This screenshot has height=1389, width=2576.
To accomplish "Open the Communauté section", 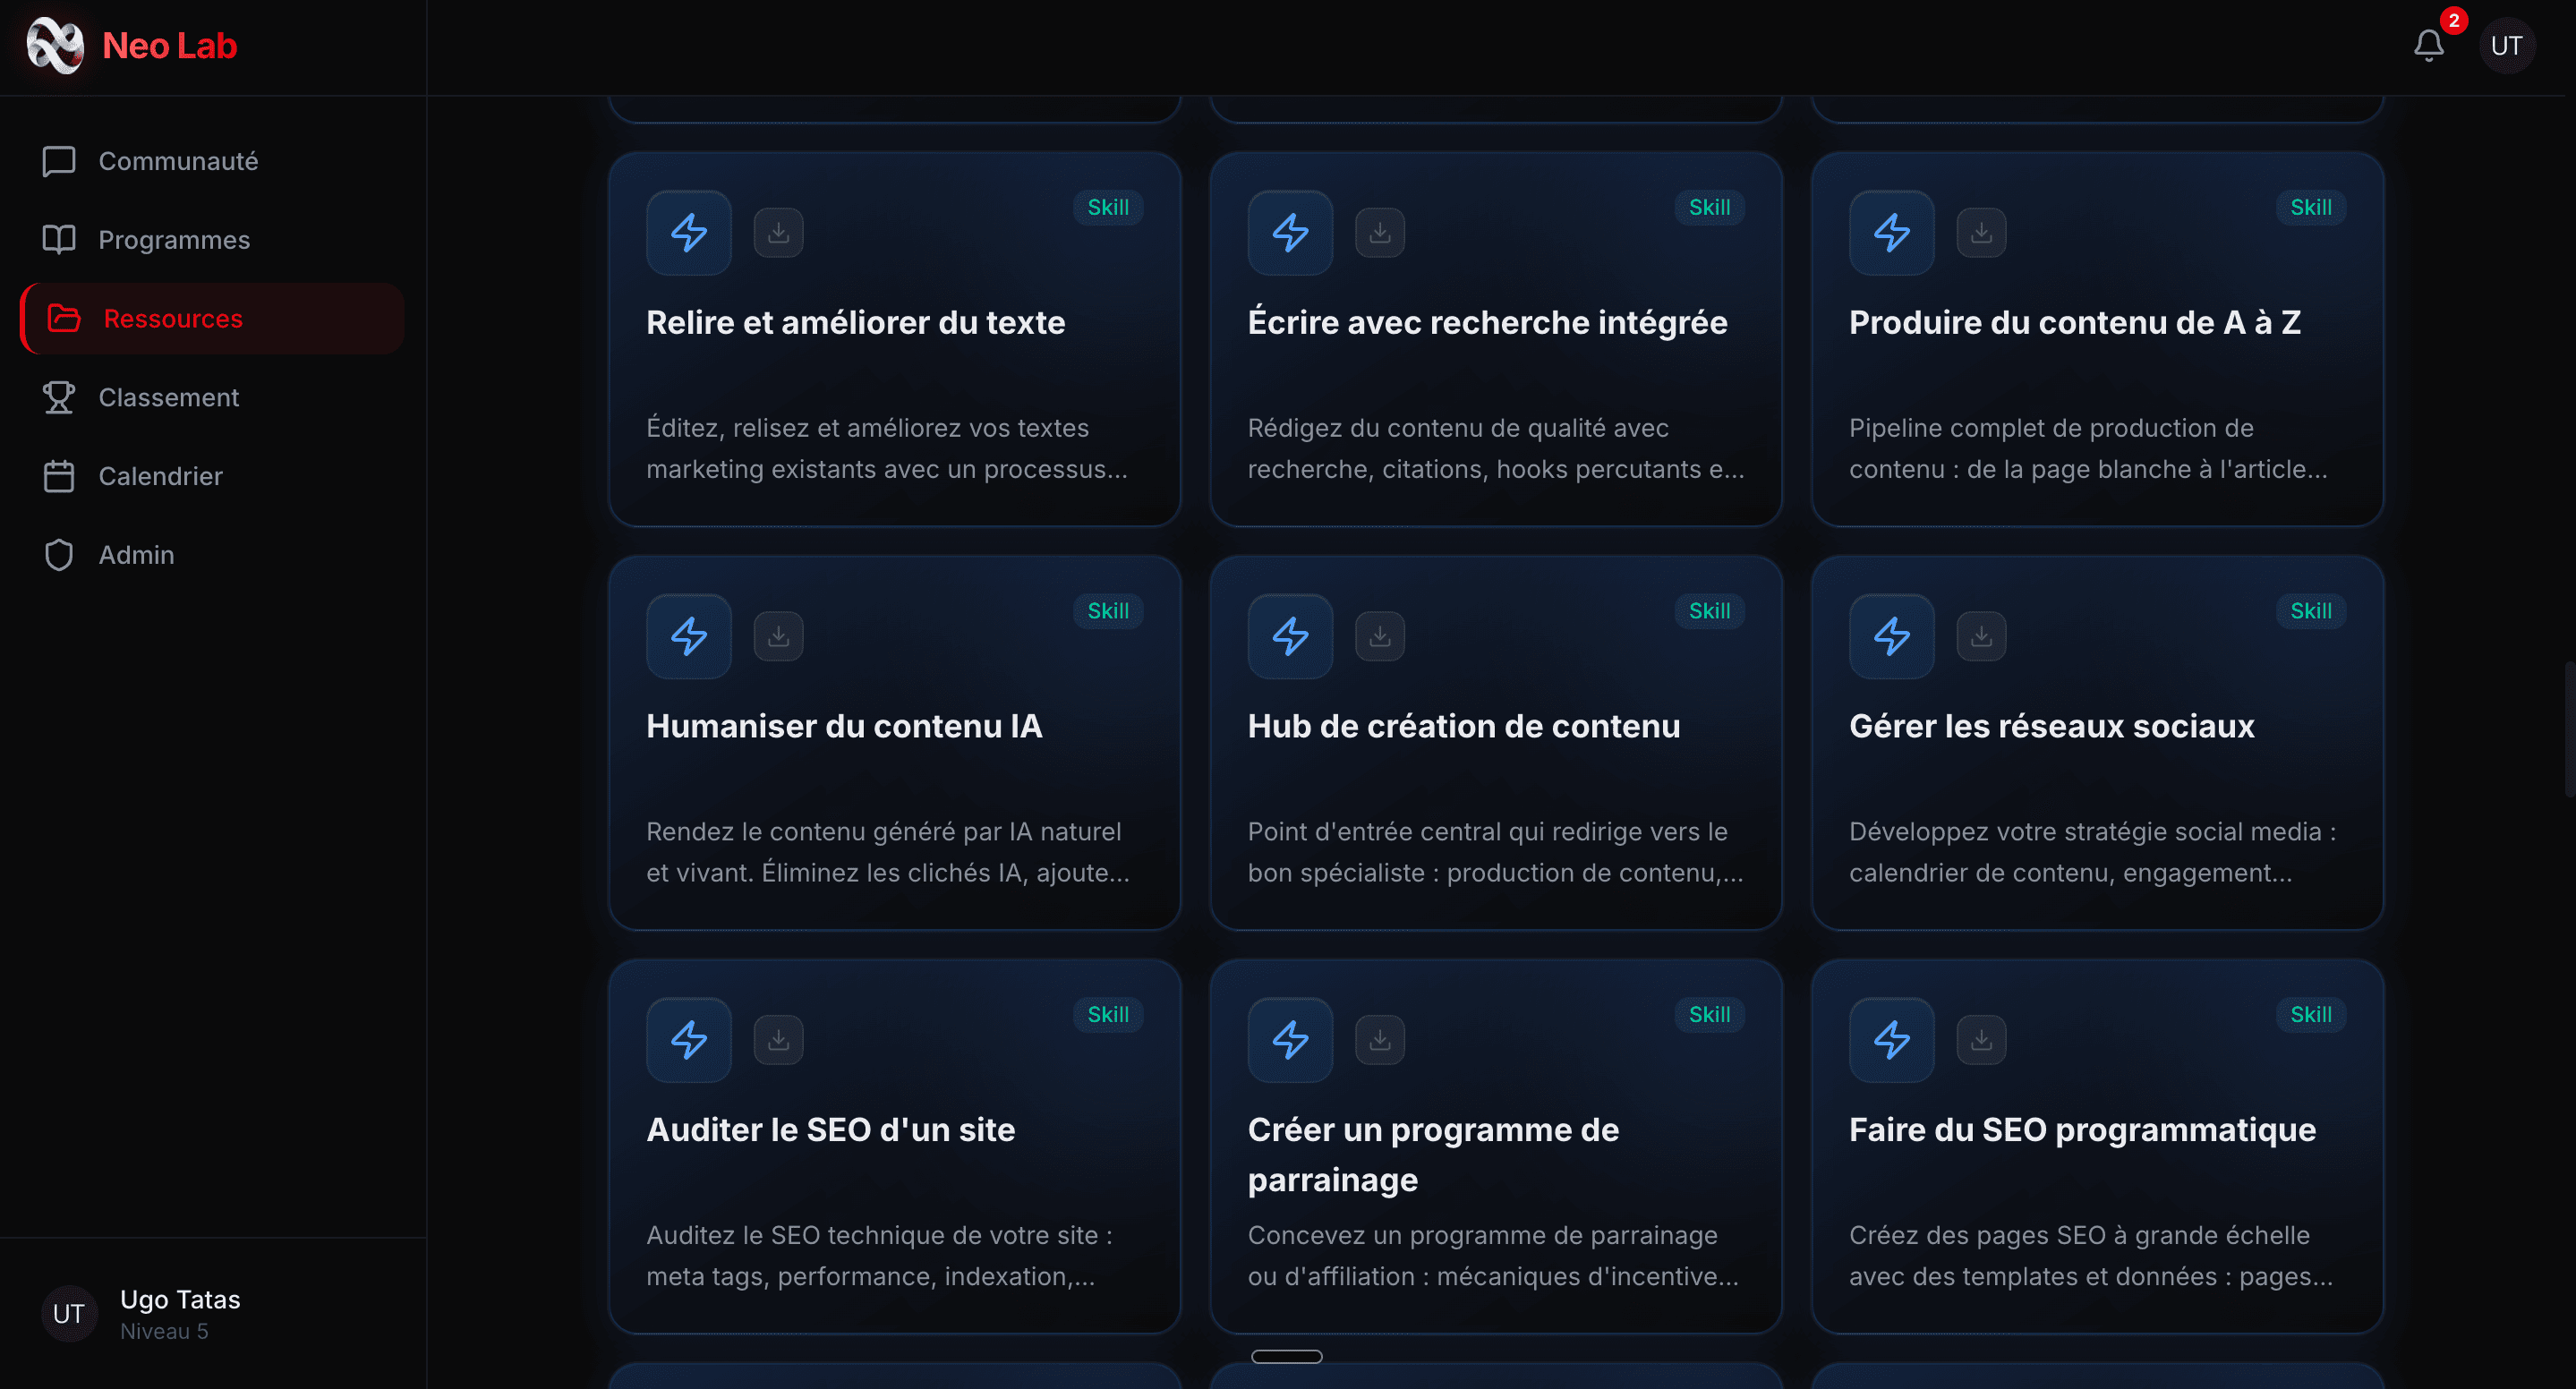I will (x=178, y=161).
